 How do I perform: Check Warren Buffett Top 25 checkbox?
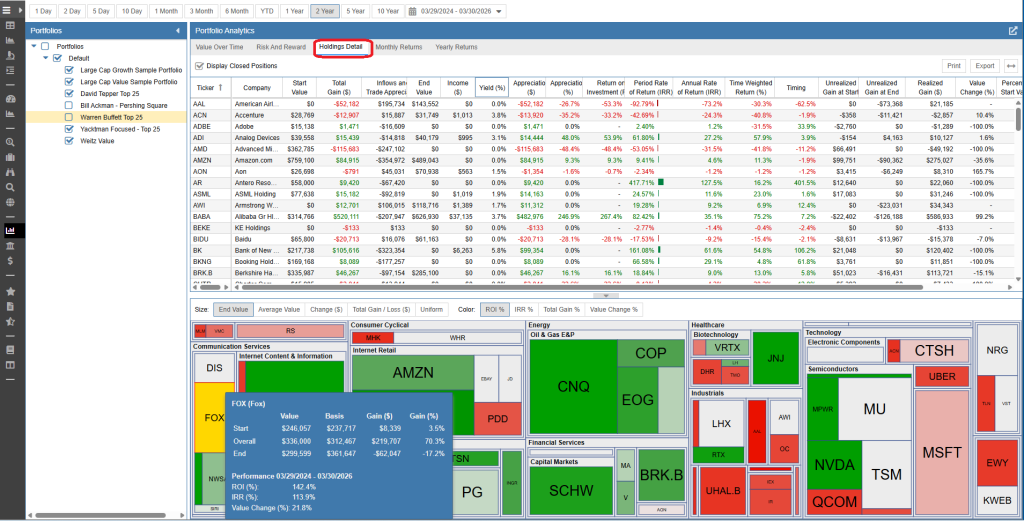pos(69,117)
